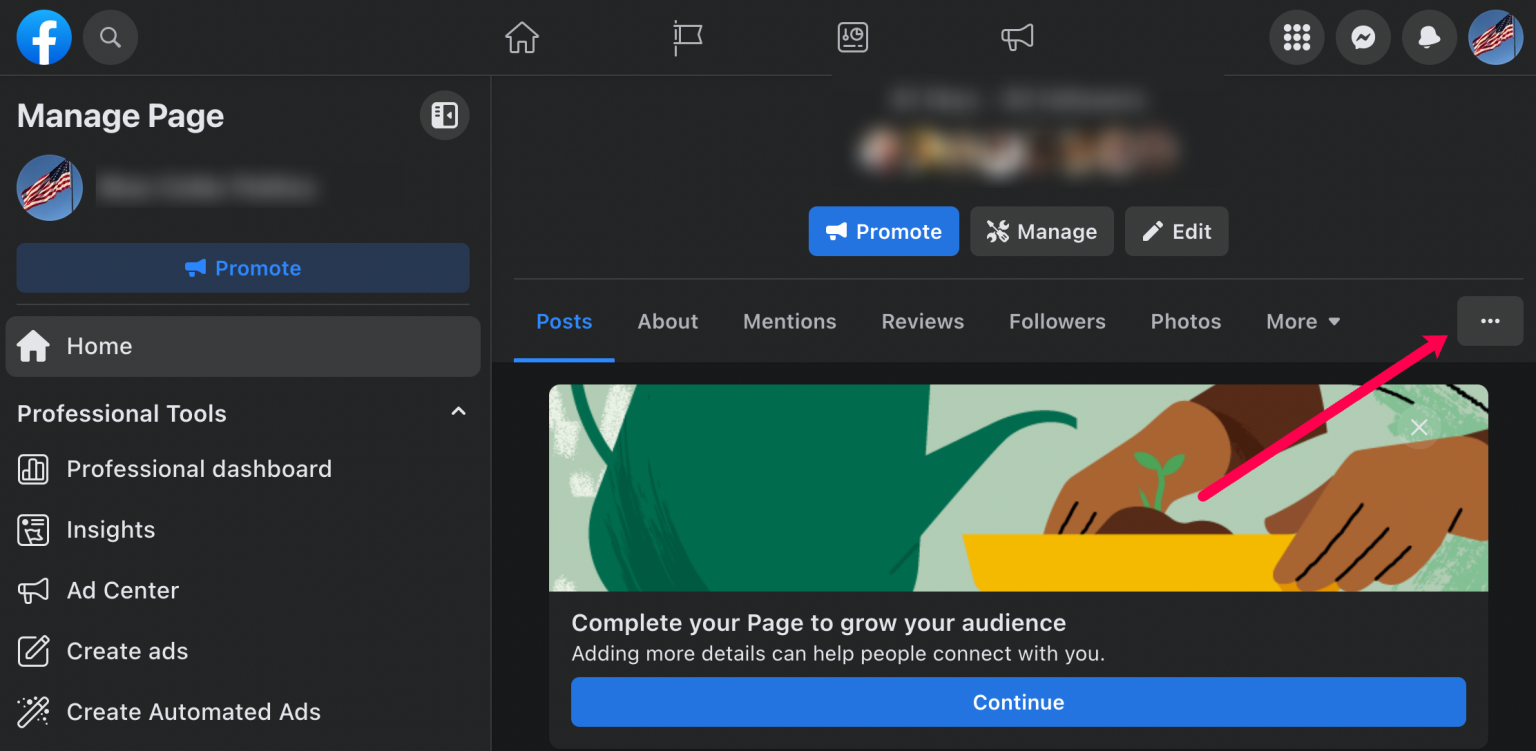The width and height of the screenshot is (1536, 751).
Task: Open the Professional dashboard
Action: pyautogui.click(x=199, y=468)
